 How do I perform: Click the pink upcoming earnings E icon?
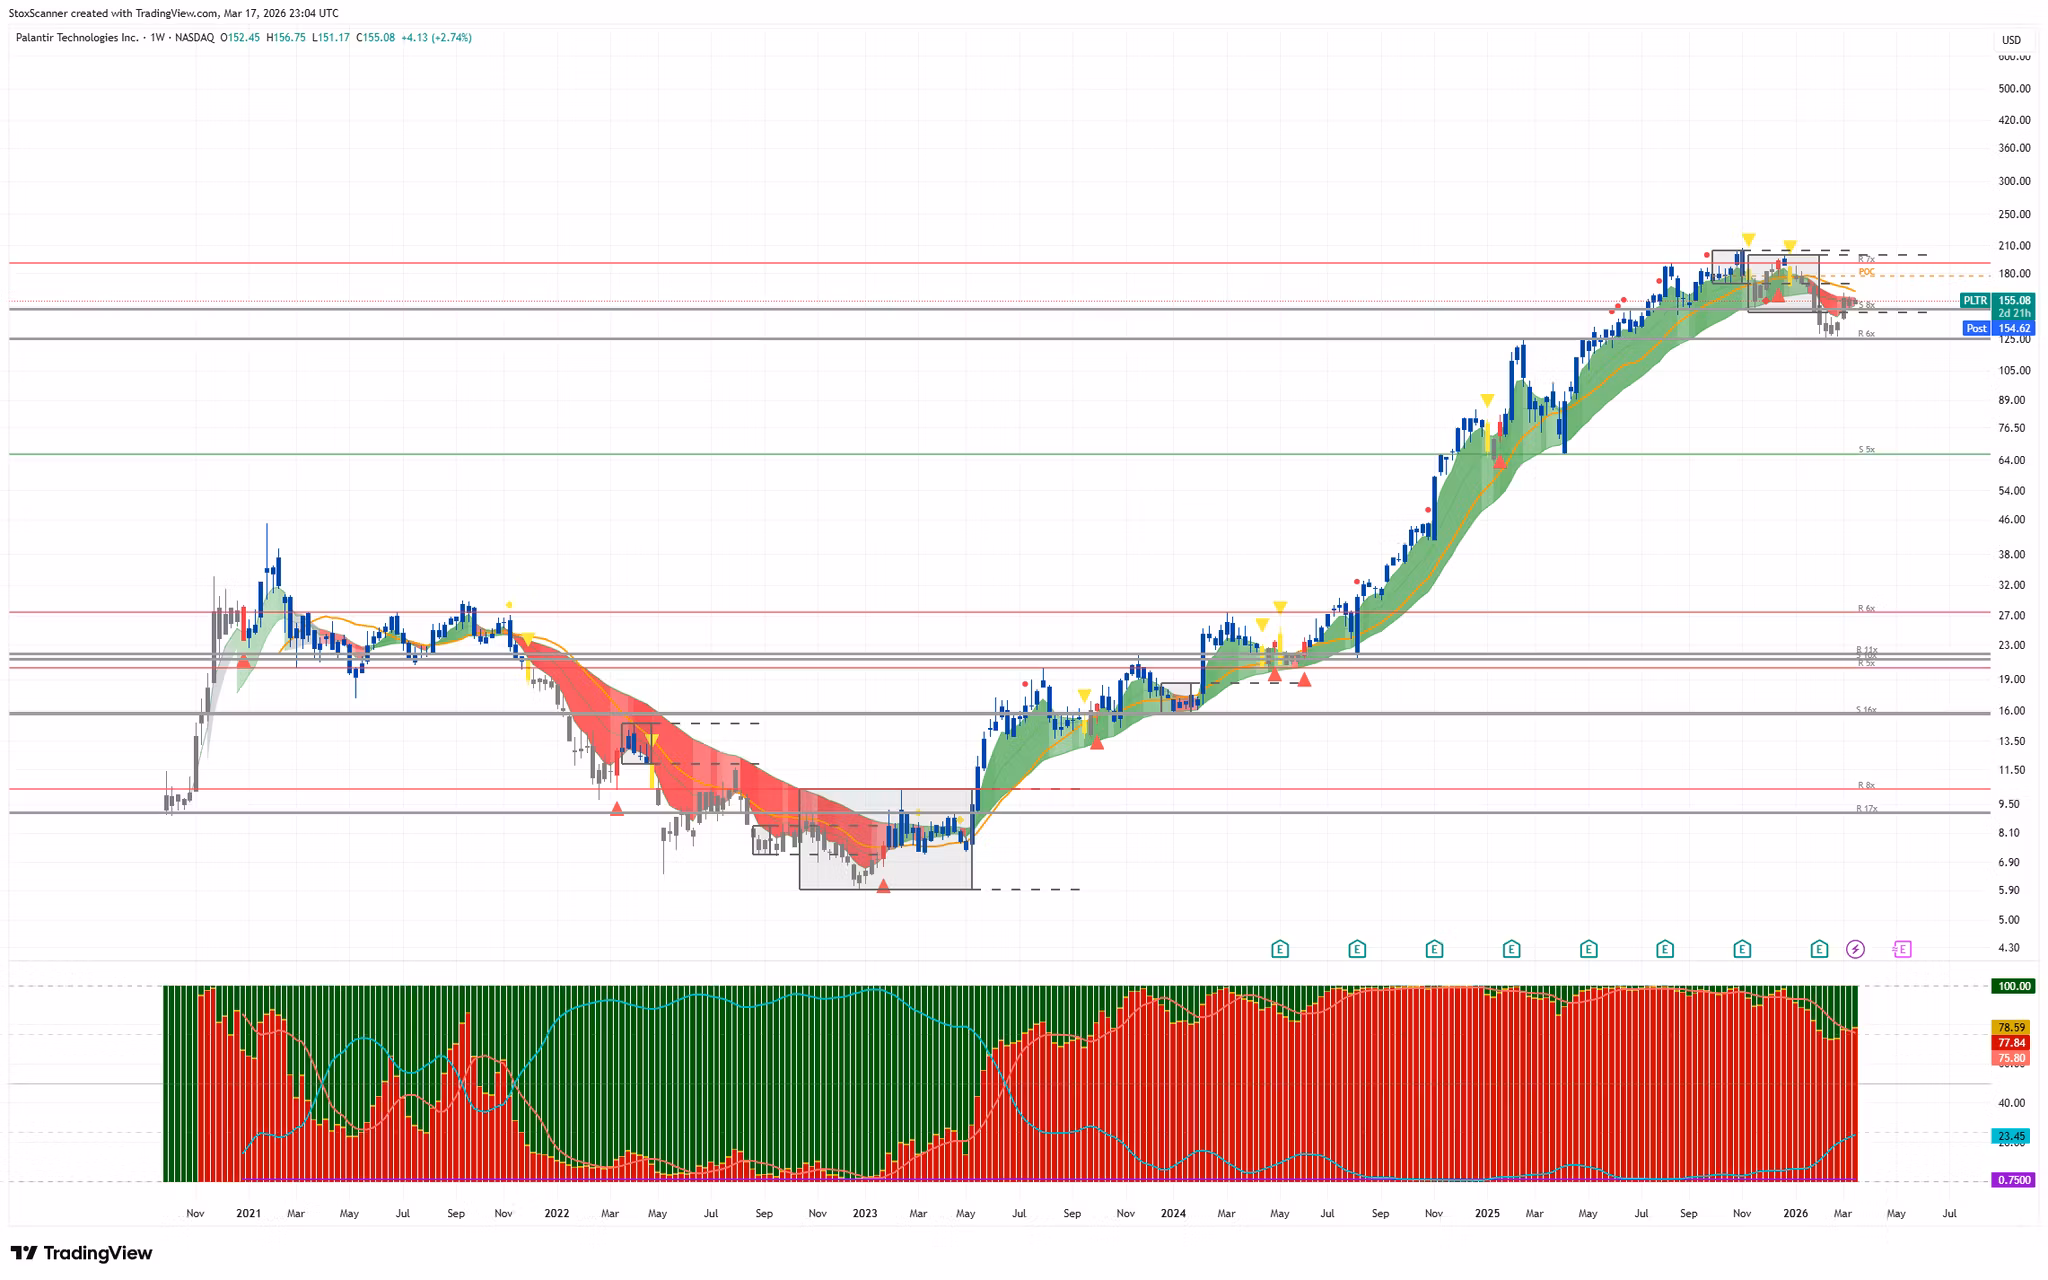pos(1902,949)
